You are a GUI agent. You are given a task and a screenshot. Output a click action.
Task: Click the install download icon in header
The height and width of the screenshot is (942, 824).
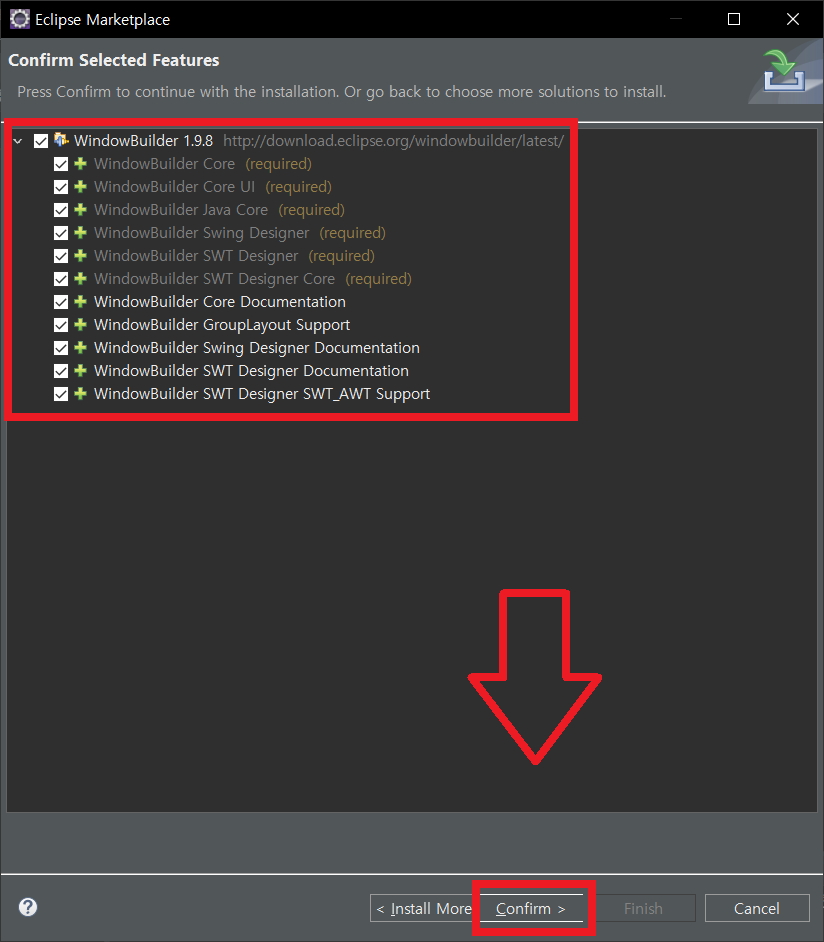pos(783,71)
